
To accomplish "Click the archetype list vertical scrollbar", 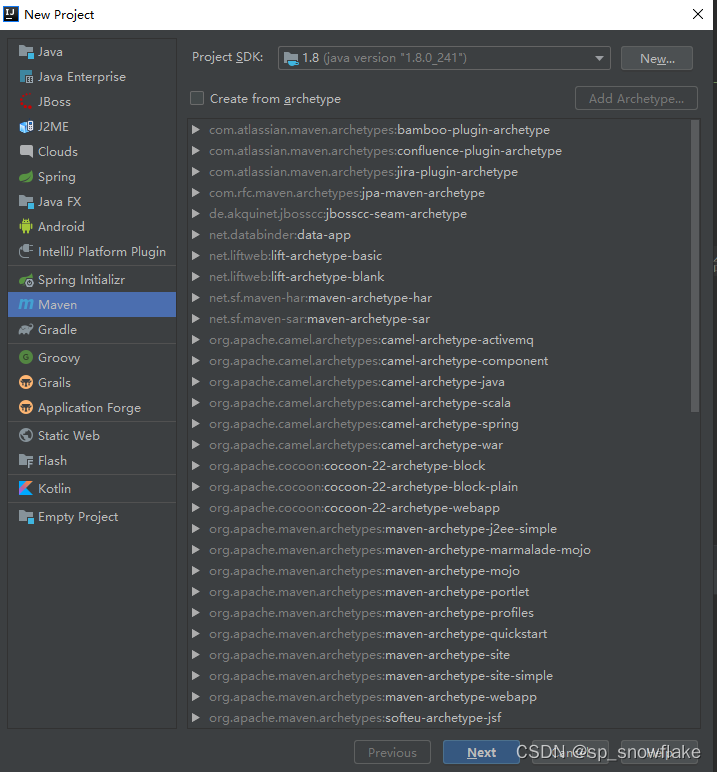I will (695, 266).
